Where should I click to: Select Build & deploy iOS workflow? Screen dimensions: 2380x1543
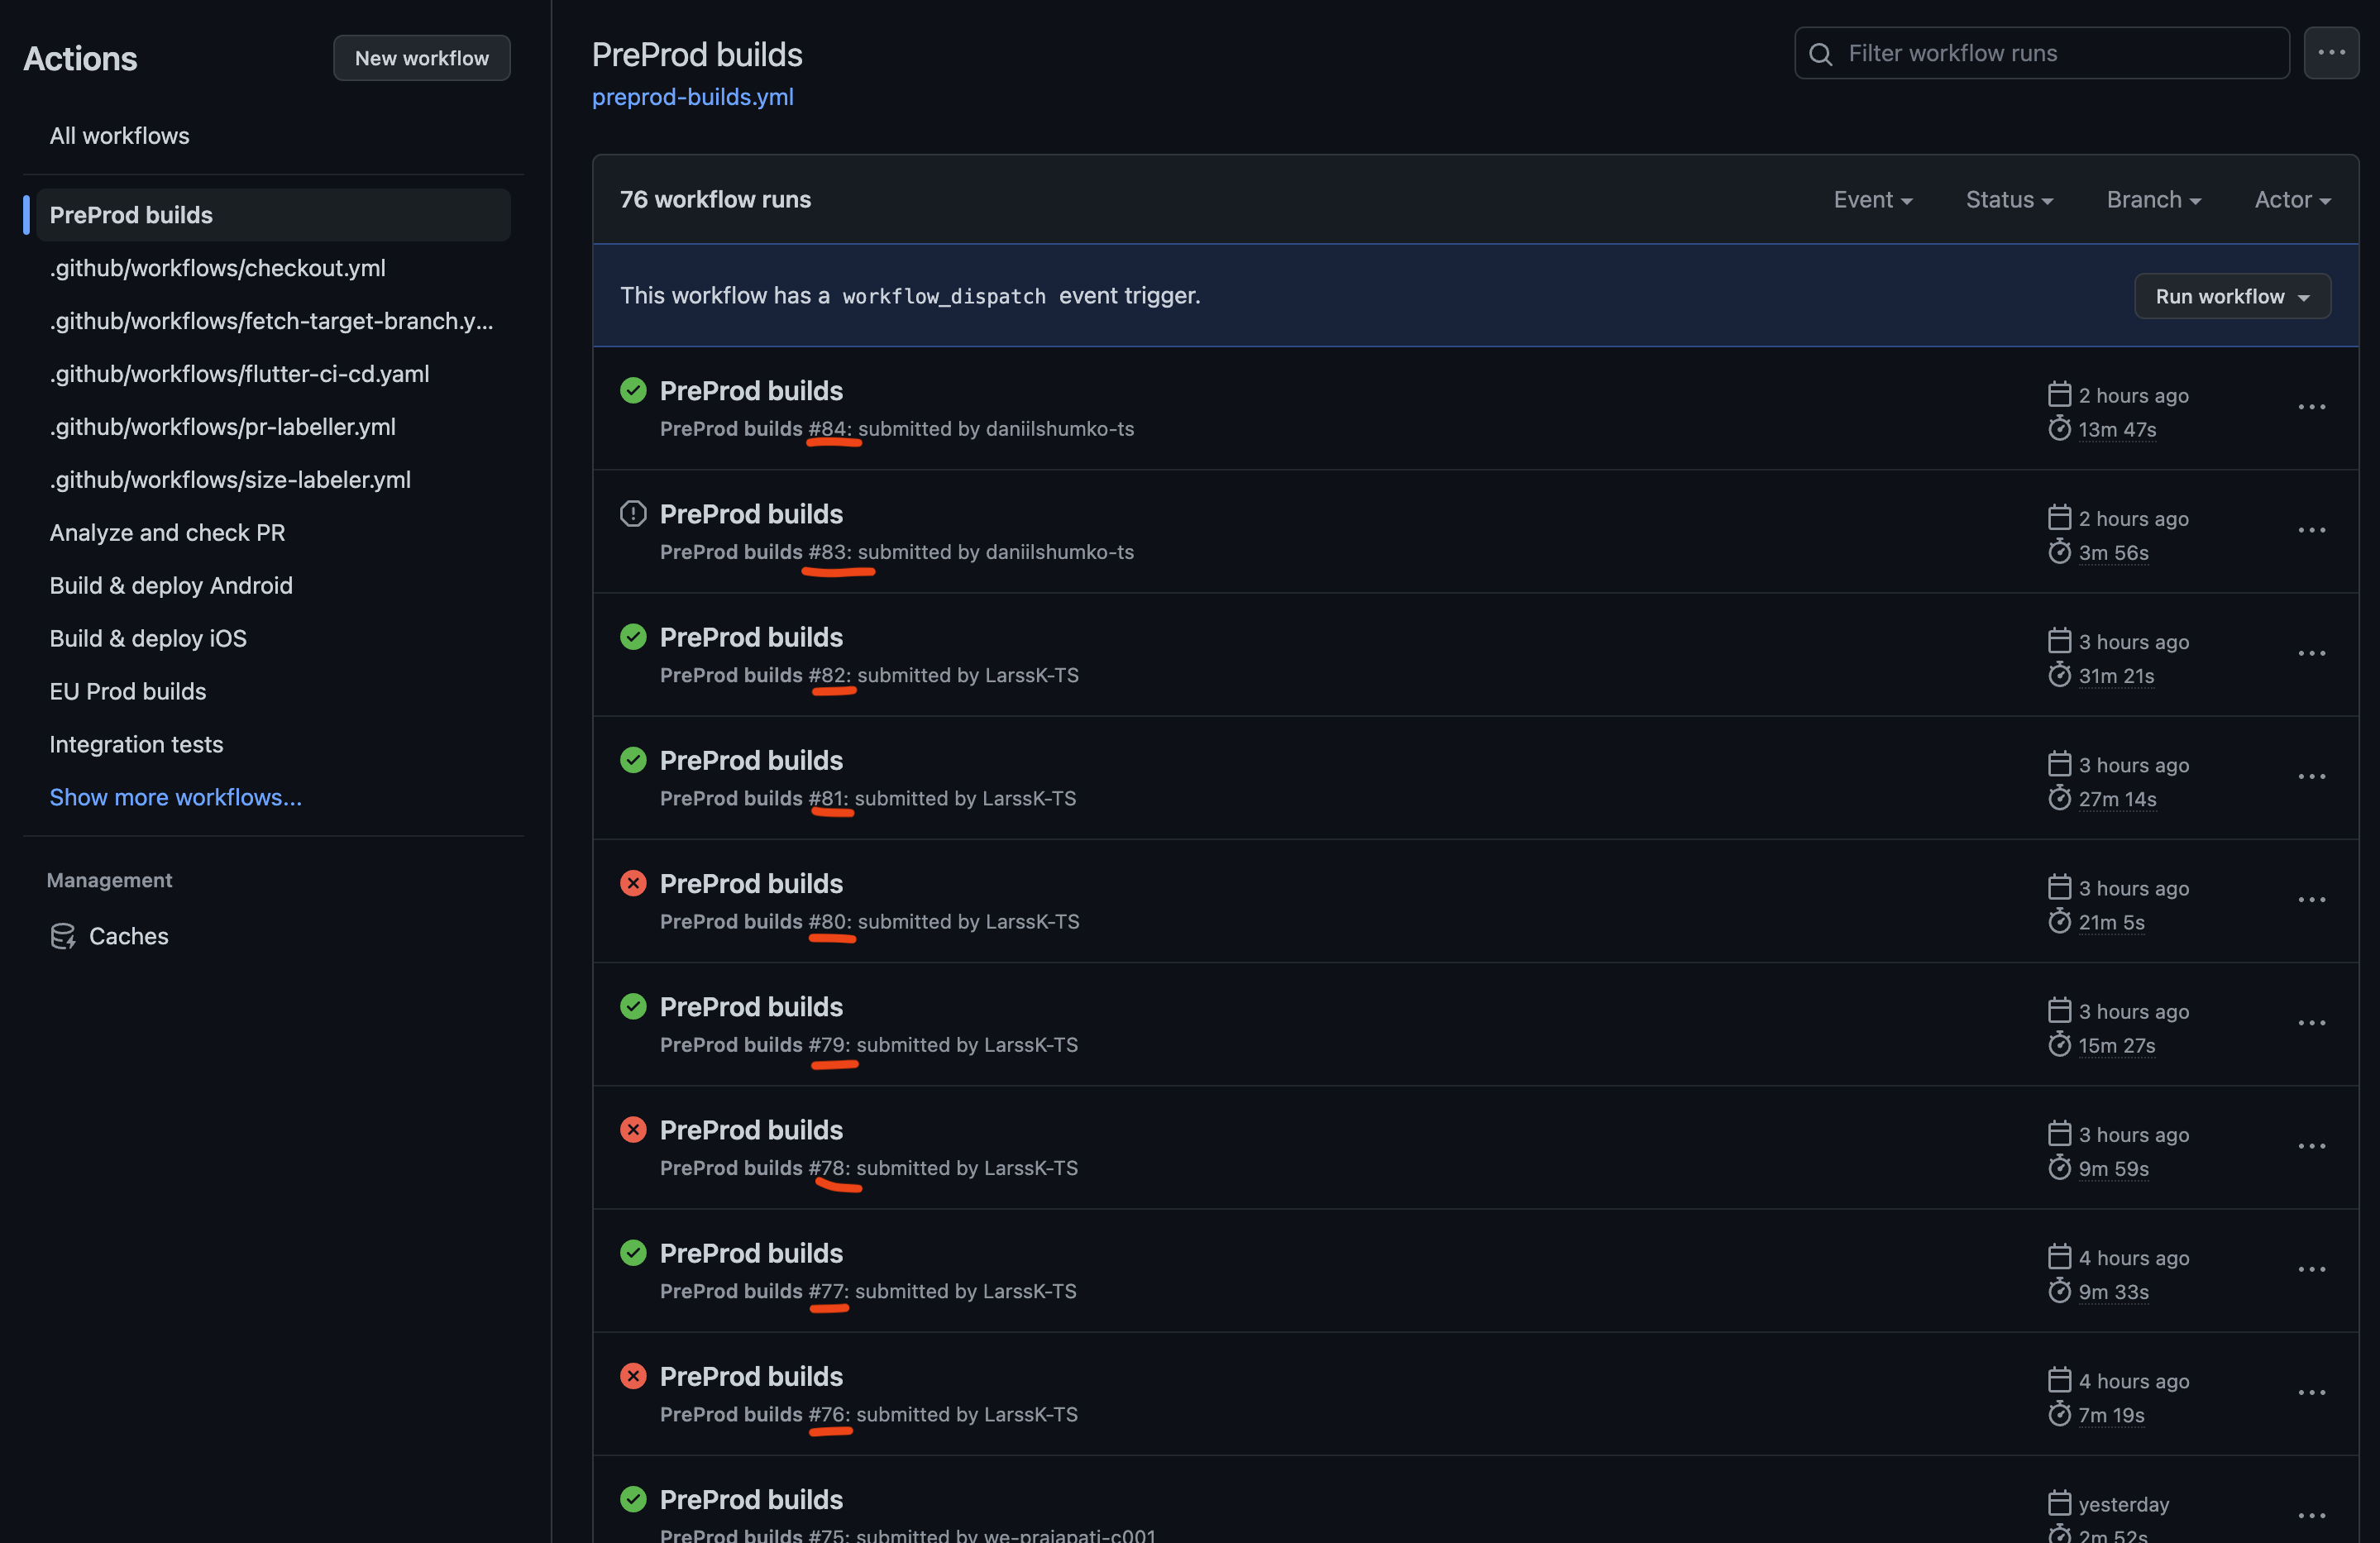point(148,638)
